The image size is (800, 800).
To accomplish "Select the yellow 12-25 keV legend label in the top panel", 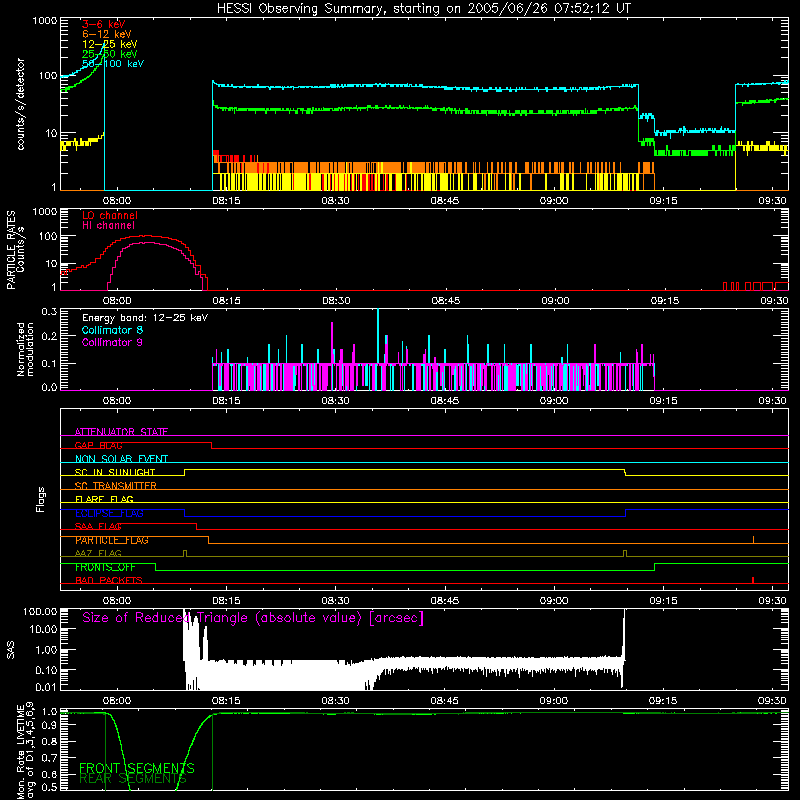I will click(x=110, y=44).
